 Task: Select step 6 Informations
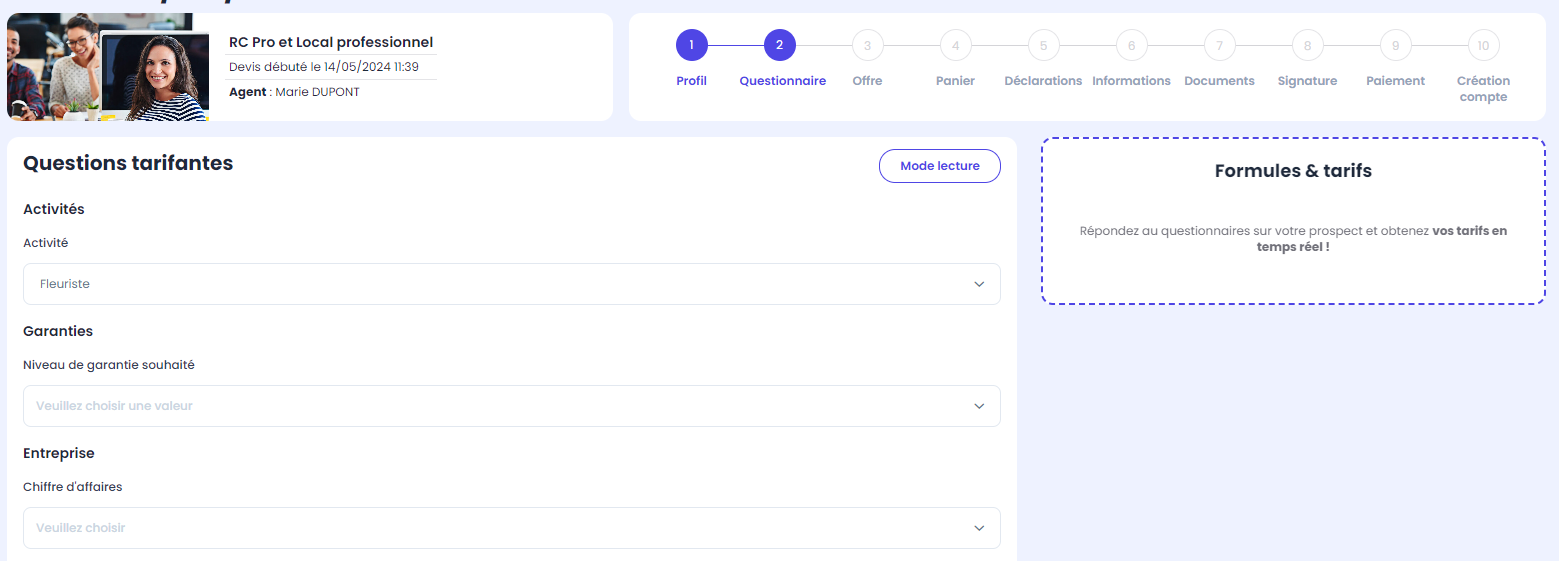pos(1131,45)
